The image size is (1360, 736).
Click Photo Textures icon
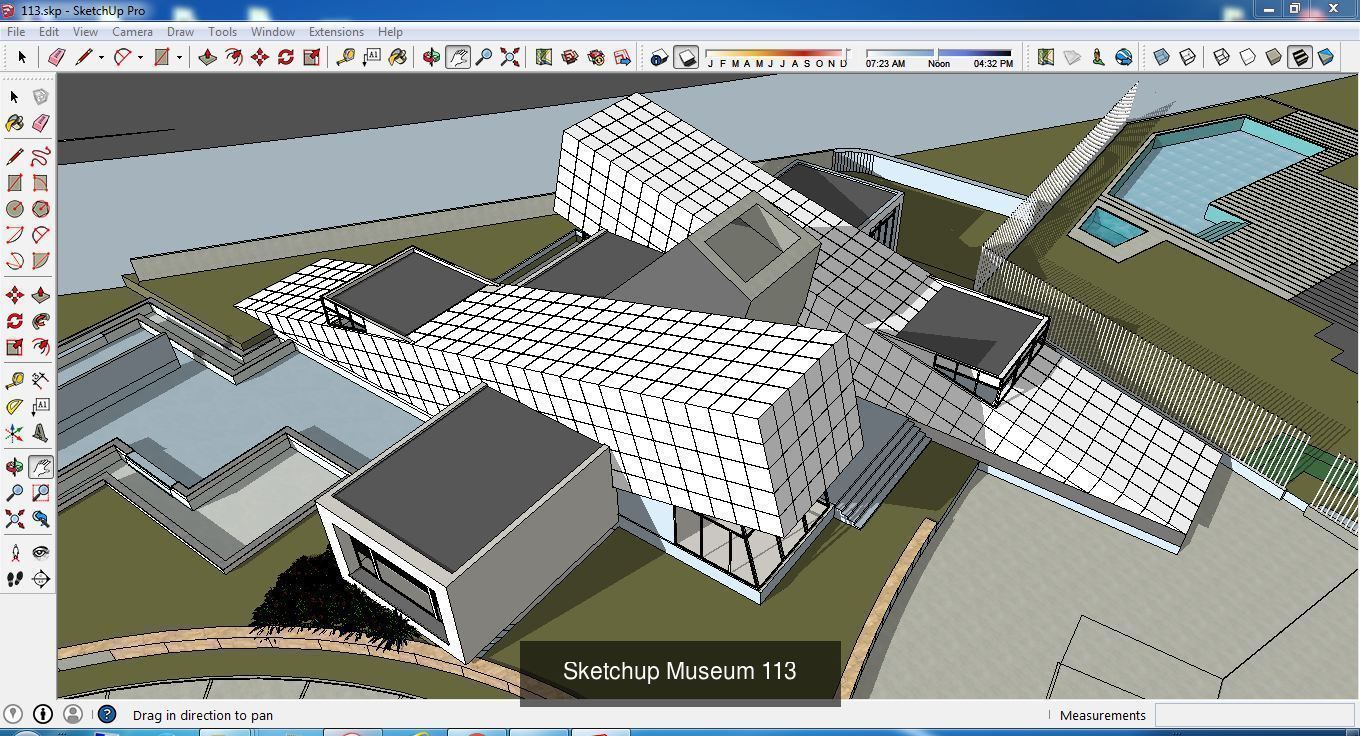point(1098,57)
